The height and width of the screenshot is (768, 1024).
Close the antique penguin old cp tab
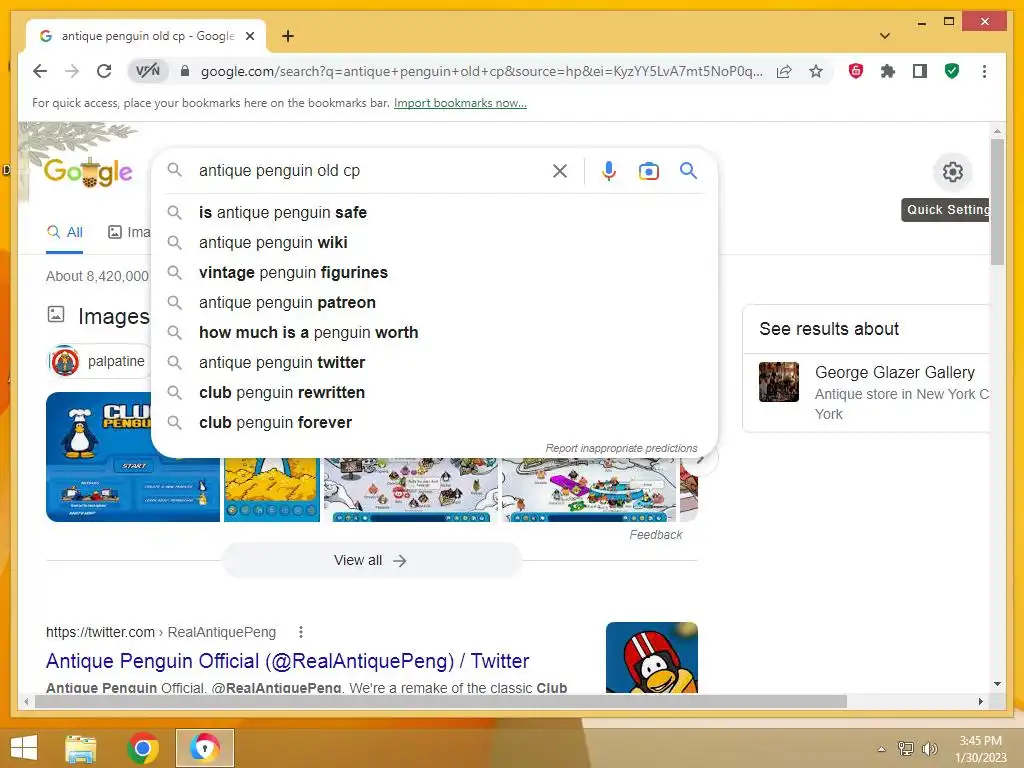249,36
